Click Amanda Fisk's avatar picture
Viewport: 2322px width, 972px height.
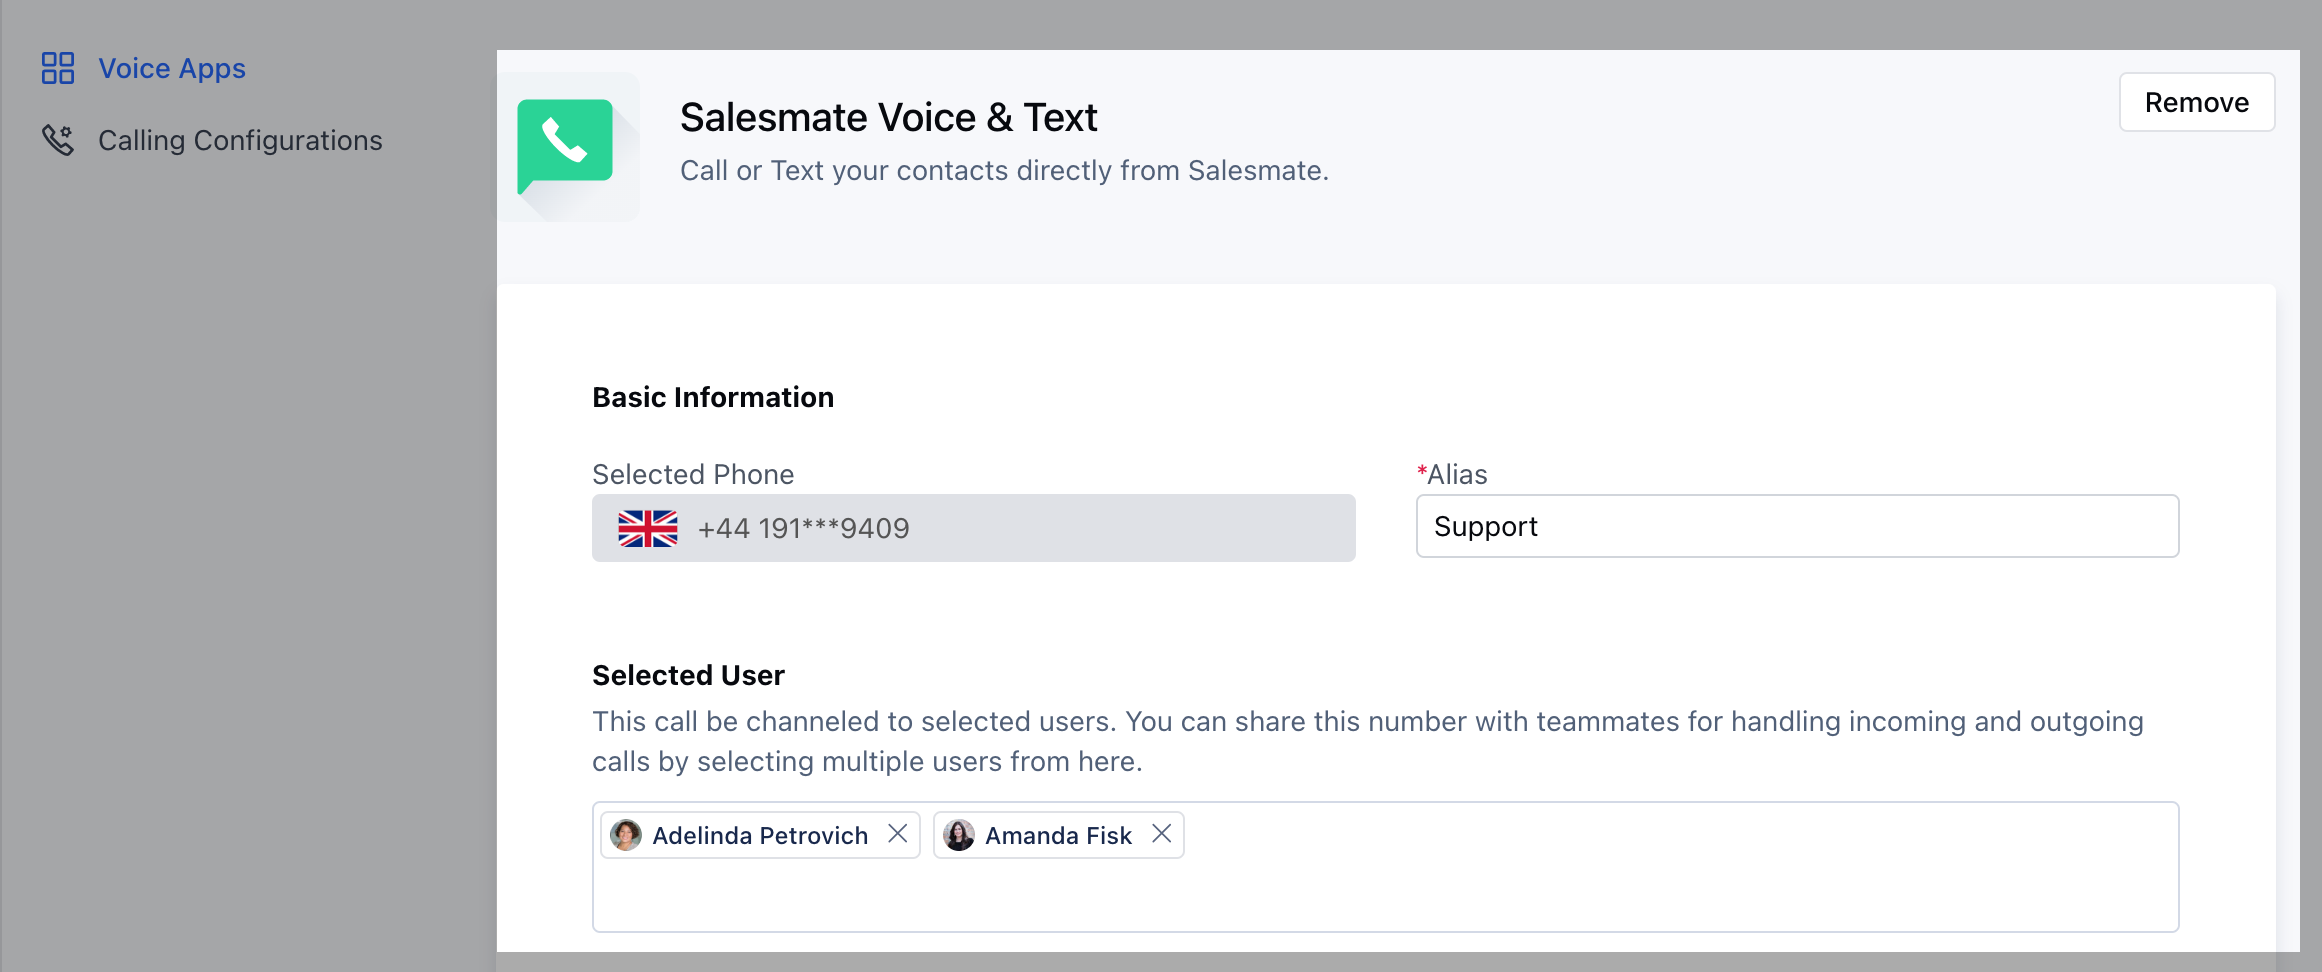pyautogui.click(x=959, y=835)
